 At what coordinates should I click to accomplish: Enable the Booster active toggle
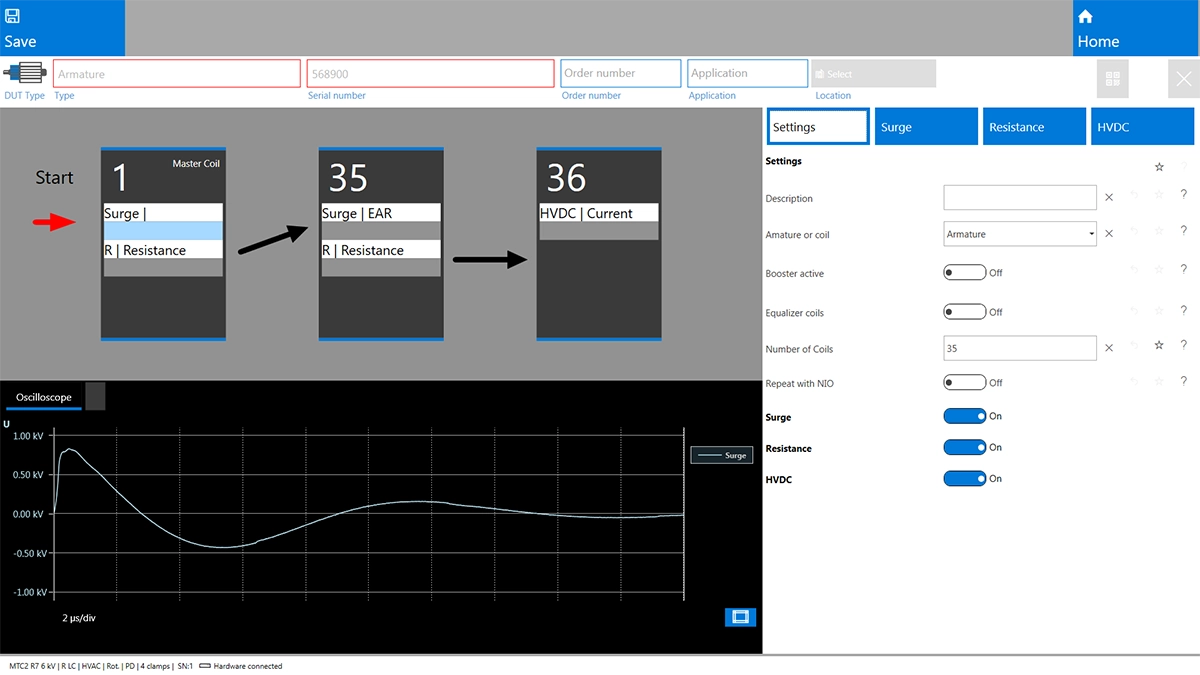pos(964,272)
